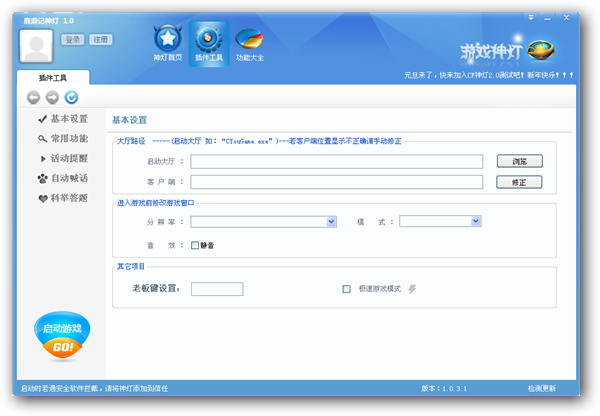Open the title bar menu arrow icon
Image resolution: width=600 pixels, height=416 pixels.
[x=531, y=18]
